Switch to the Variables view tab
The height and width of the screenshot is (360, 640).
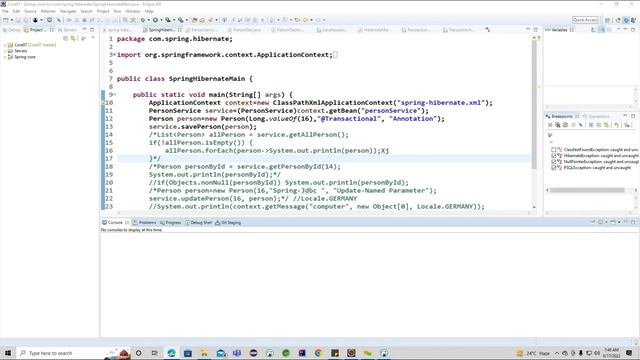click(x=560, y=30)
